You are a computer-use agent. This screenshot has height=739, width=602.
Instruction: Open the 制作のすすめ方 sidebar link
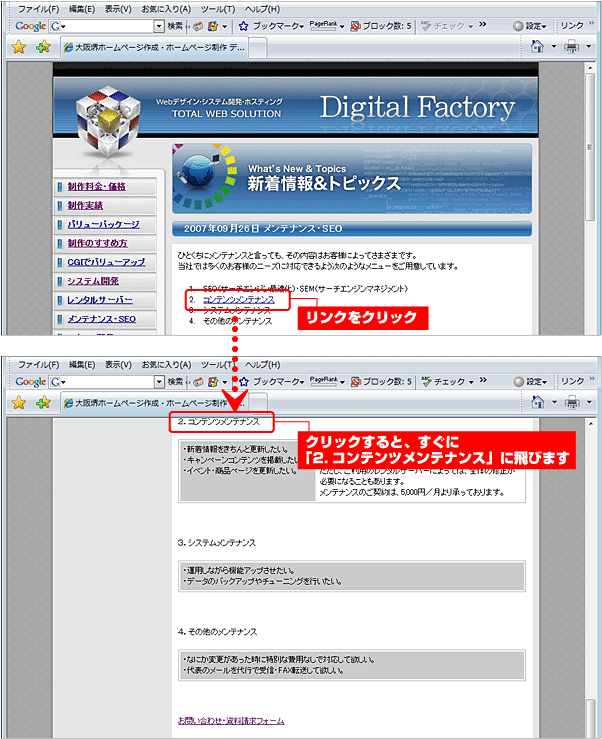point(97,243)
